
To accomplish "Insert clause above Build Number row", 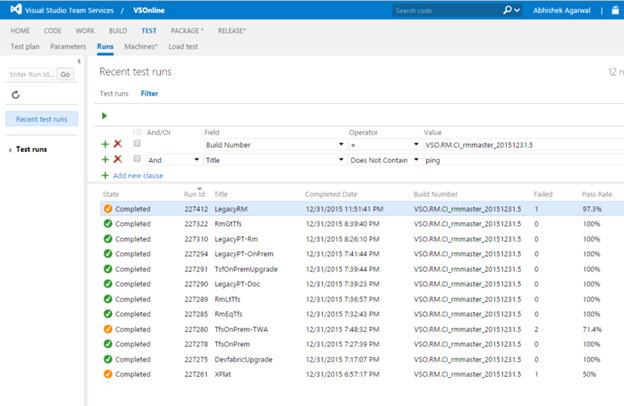I will click(105, 144).
